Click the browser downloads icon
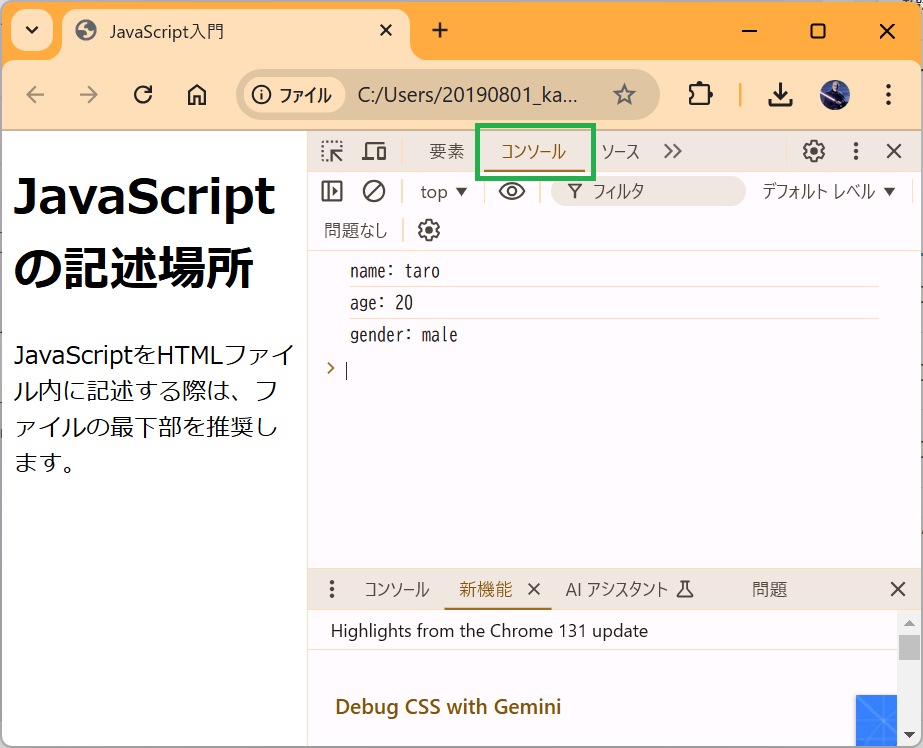The width and height of the screenshot is (923, 748). 780,94
